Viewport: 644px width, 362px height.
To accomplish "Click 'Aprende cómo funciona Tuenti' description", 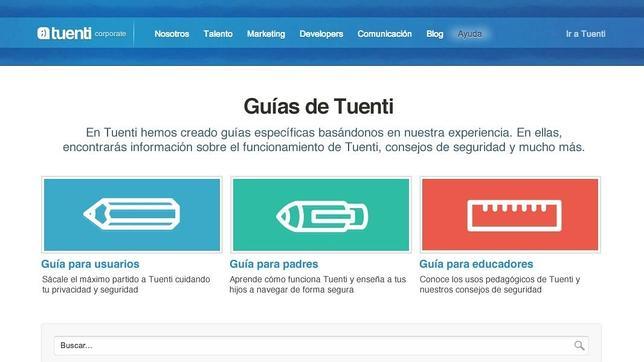I will tap(318, 284).
